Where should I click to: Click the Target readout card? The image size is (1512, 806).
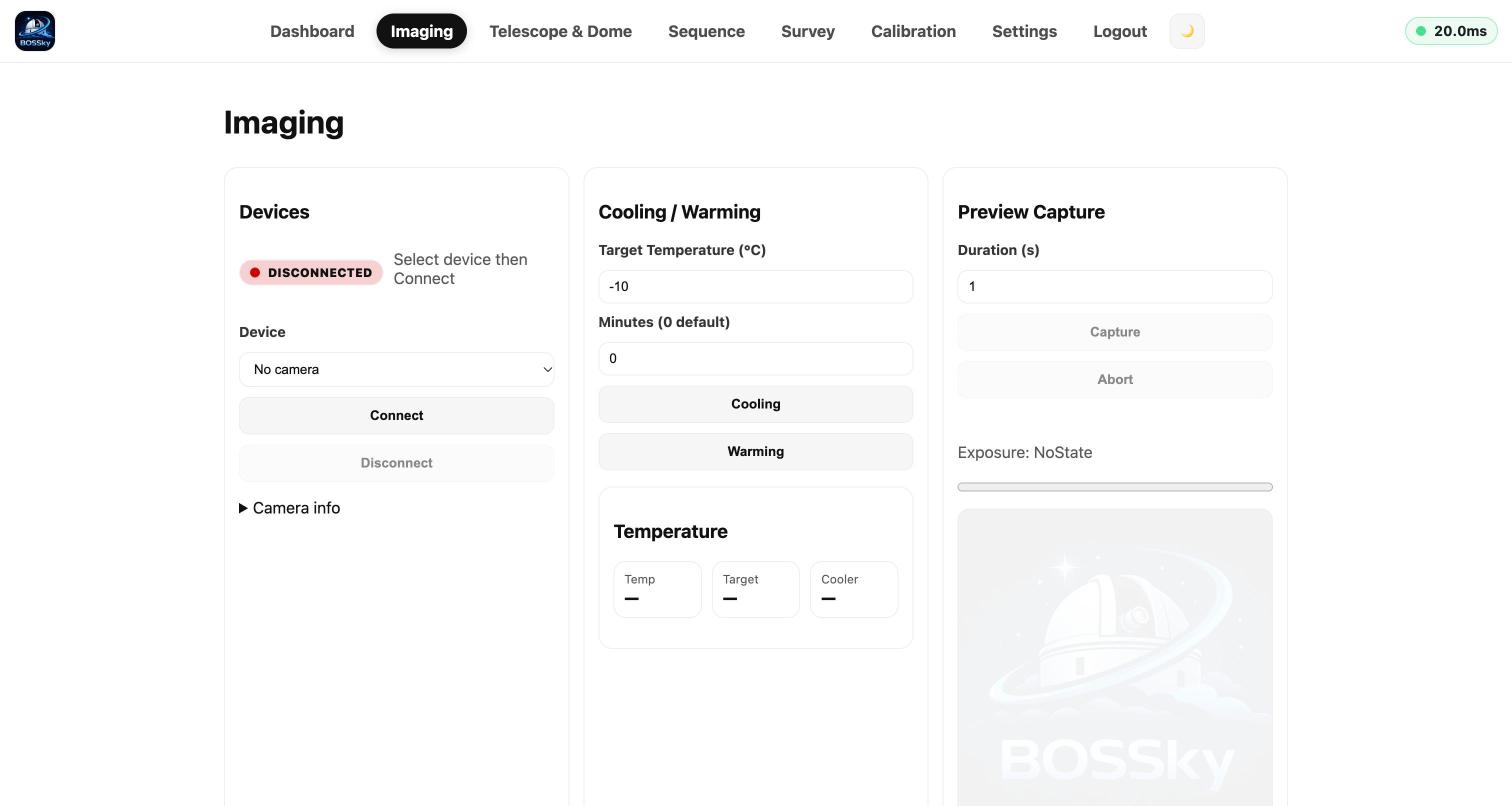click(x=755, y=590)
